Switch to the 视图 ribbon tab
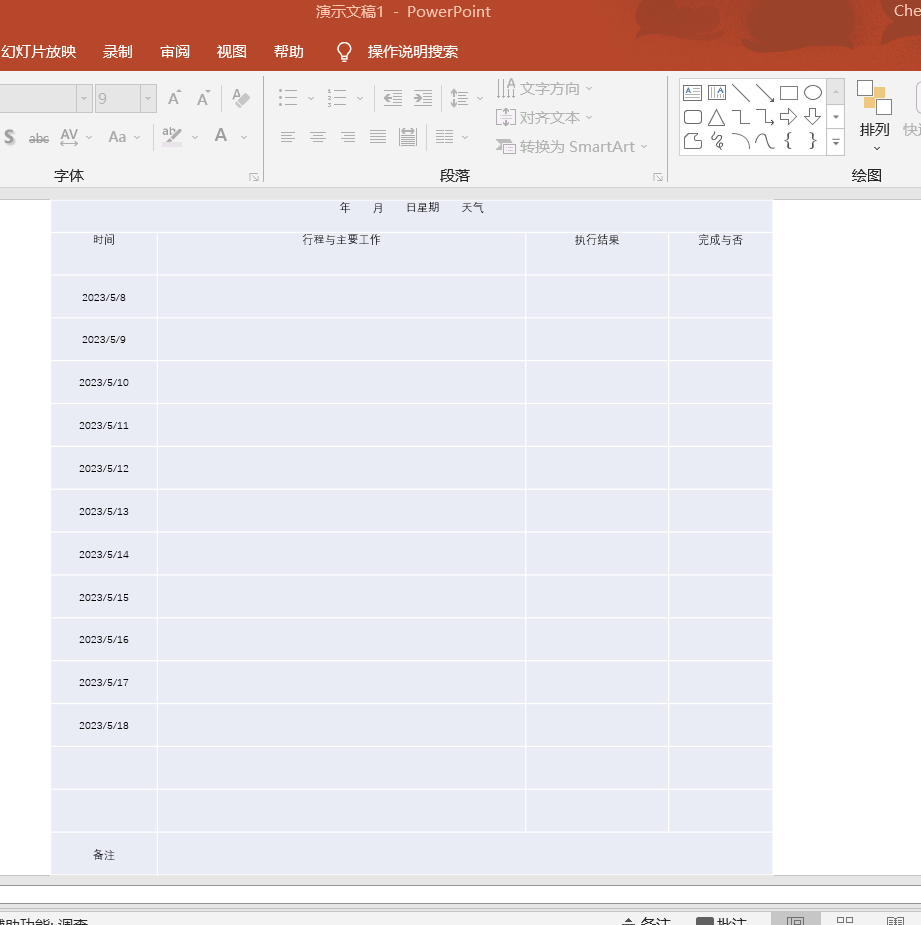The height and width of the screenshot is (925, 921). pos(231,51)
